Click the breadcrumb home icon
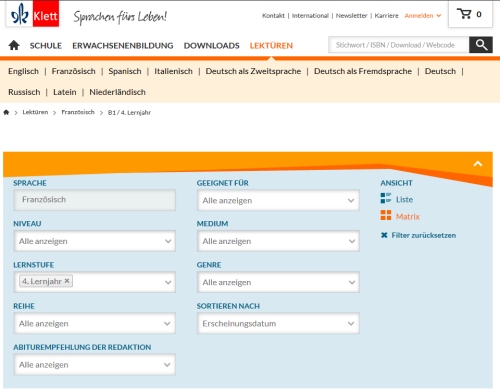The width and height of the screenshot is (500, 391). [6, 112]
